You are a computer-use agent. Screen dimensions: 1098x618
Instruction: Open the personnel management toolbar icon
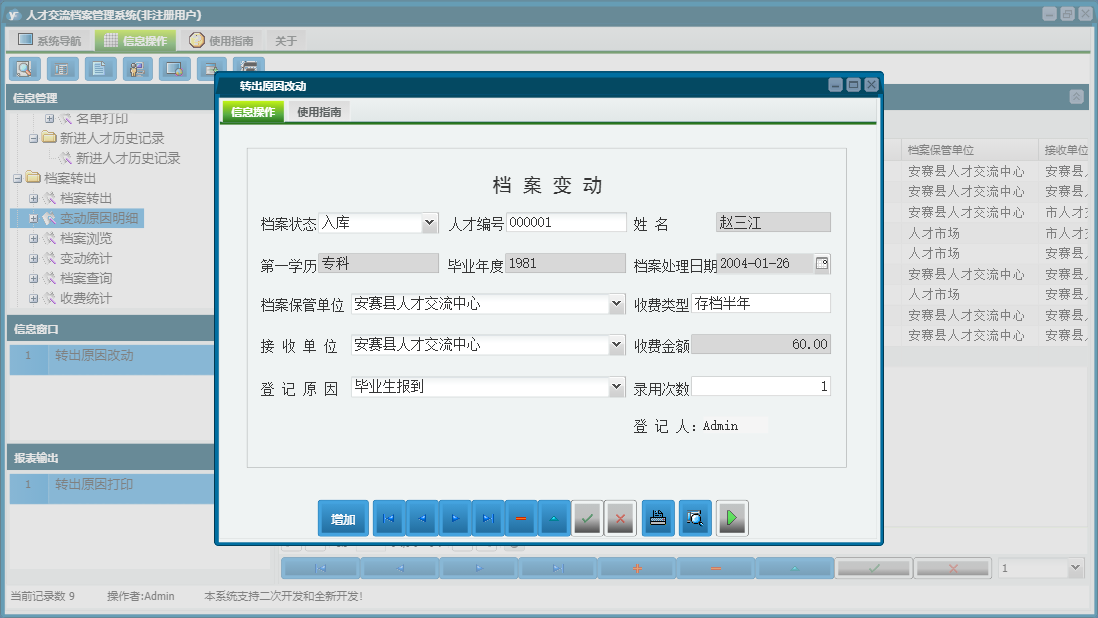(137, 68)
